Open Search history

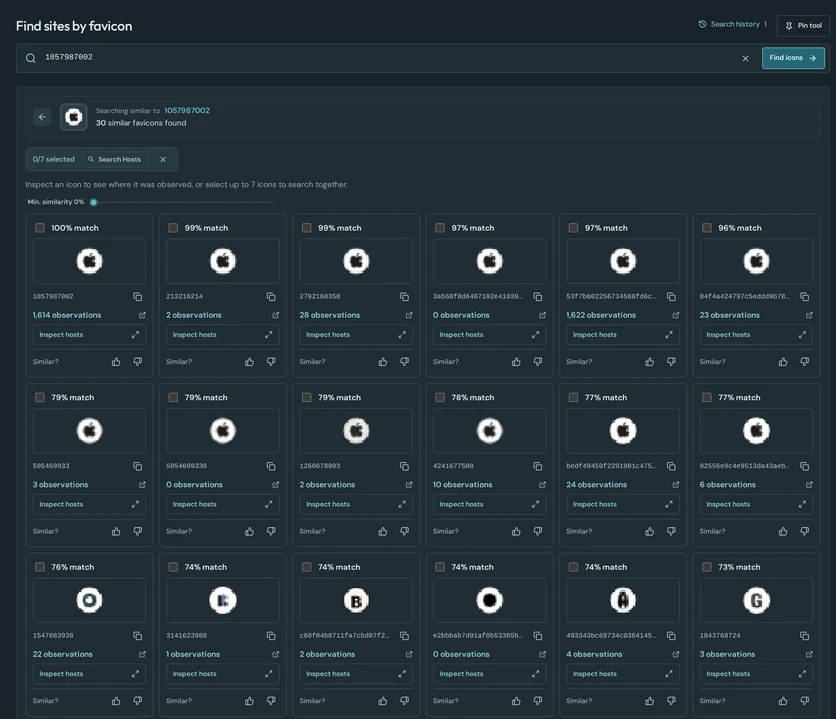click(x=733, y=25)
